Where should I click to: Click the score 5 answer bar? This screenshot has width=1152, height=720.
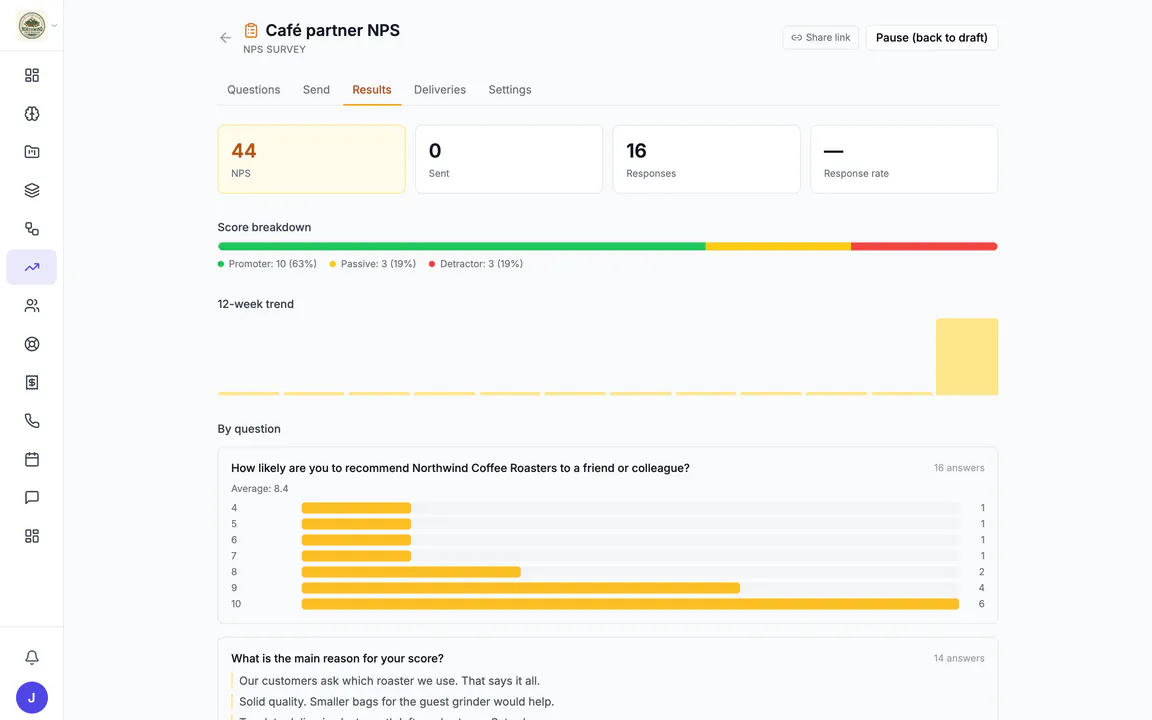[356, 524]
